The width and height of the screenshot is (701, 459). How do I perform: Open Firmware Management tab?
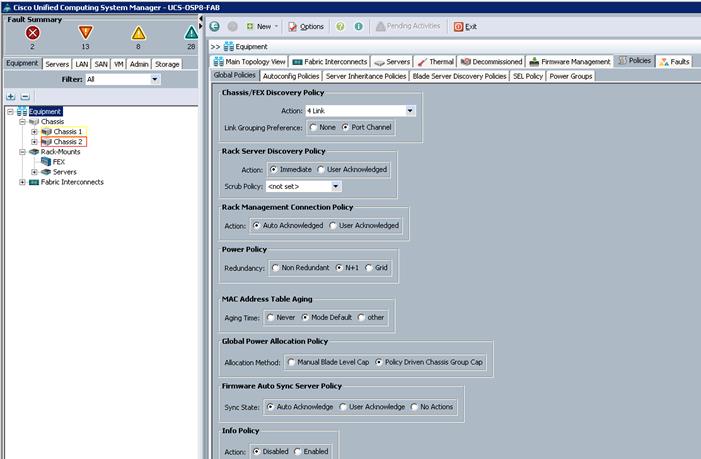click(570, 62)
